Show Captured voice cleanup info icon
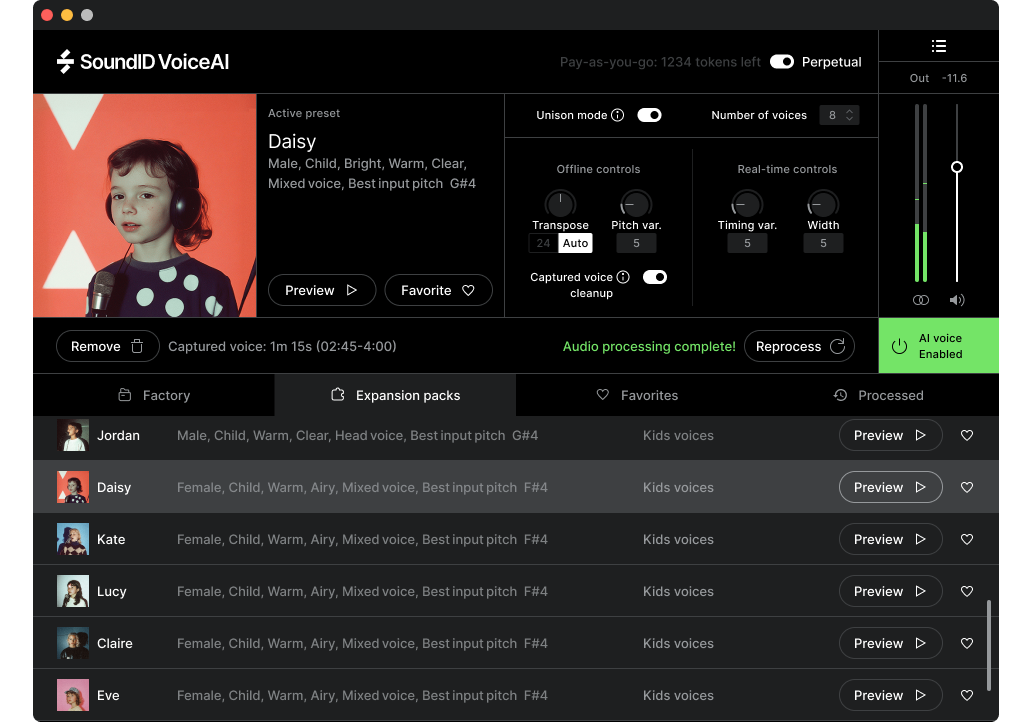1032x722 pixels. (623, 277)
